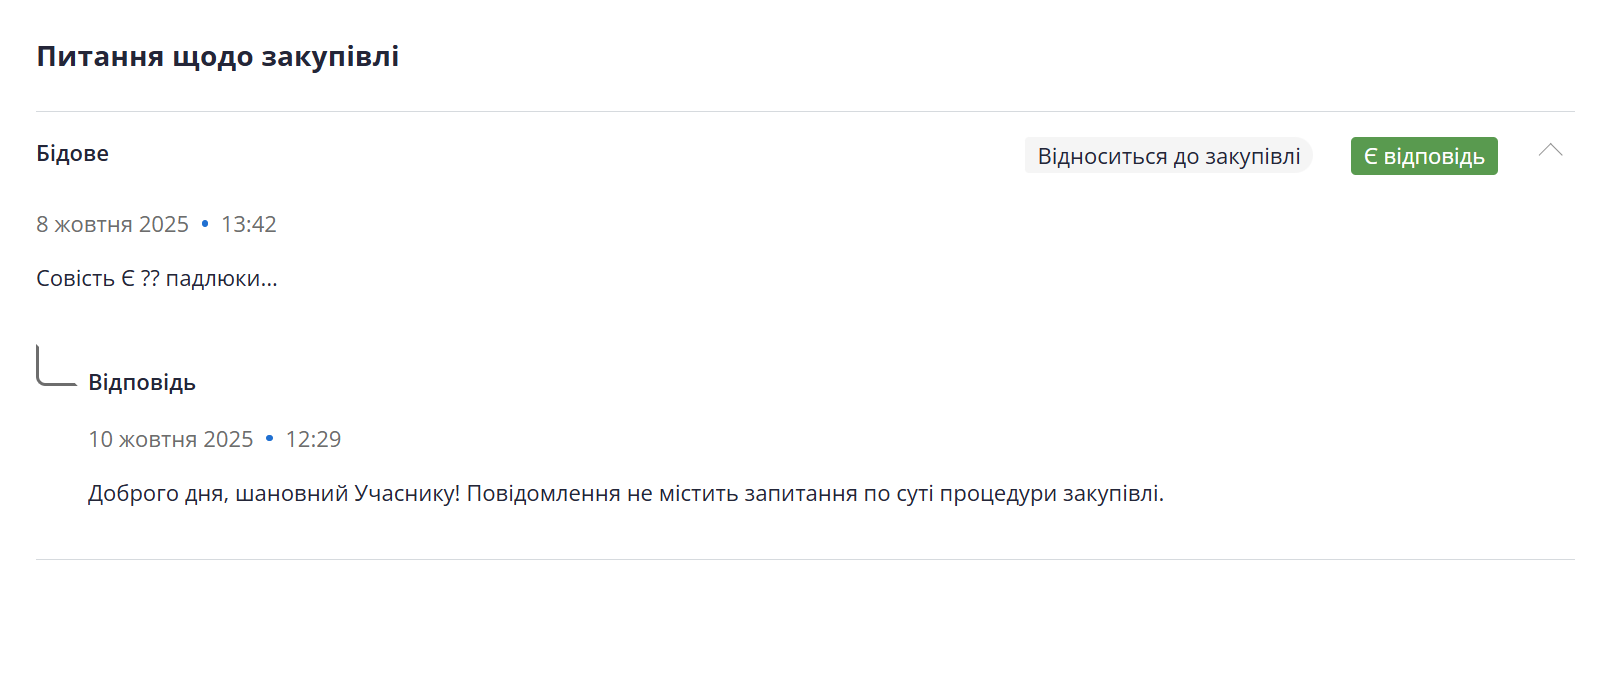The height and width of the screenshot is (684, 1597).
Task: Click the word Учаснику in the reply
Action: point(406,493)
